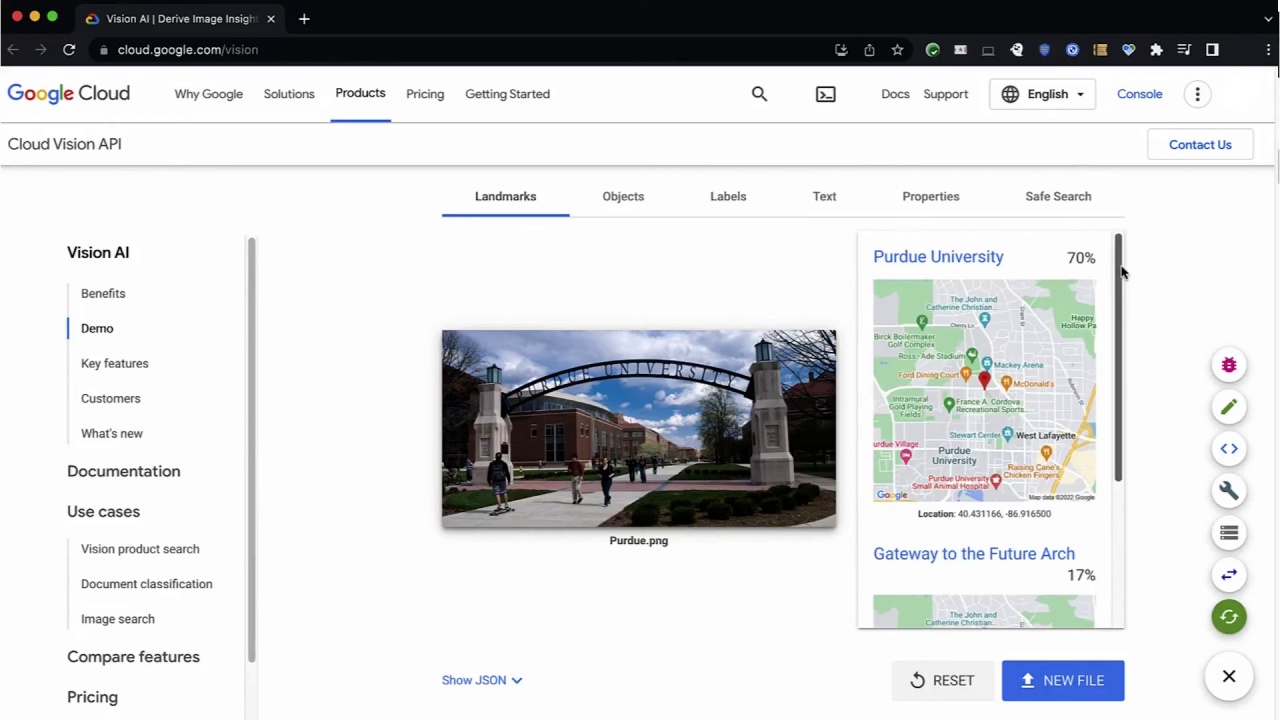
Task: Click the Google Cloud search magnifier icon
Action: [x=759, y=94]
